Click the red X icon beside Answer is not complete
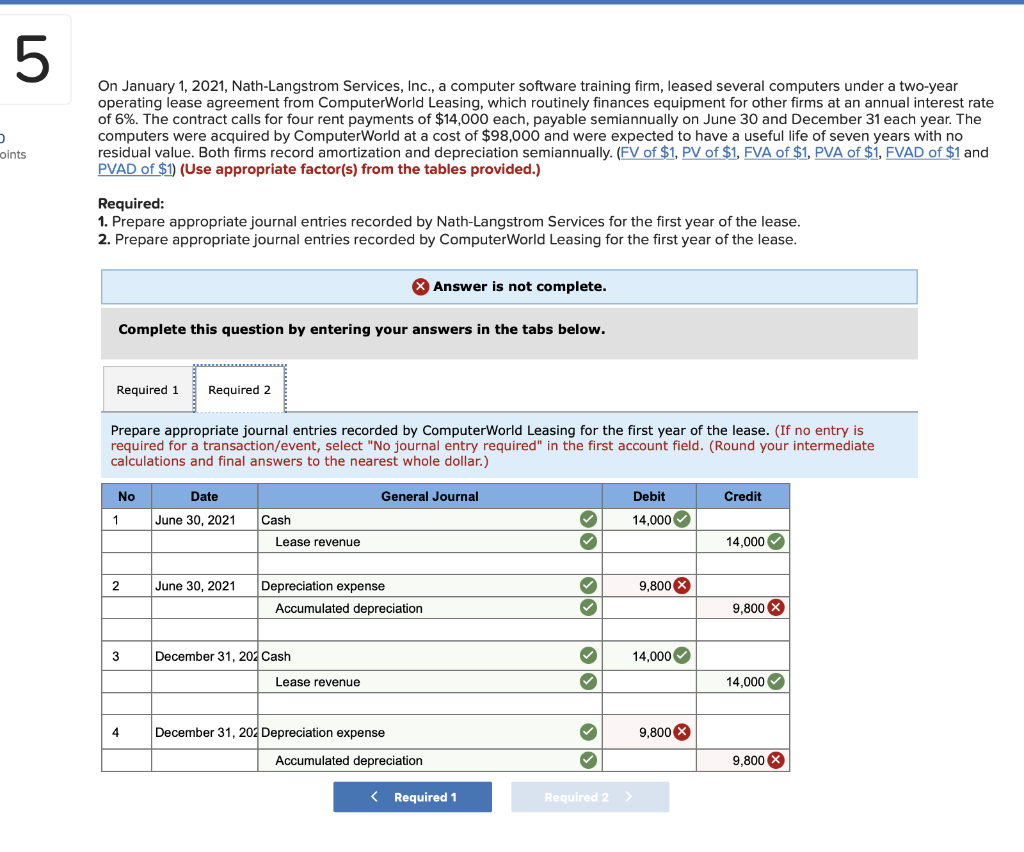1024x852 pixels. click(x=421, y=287)
